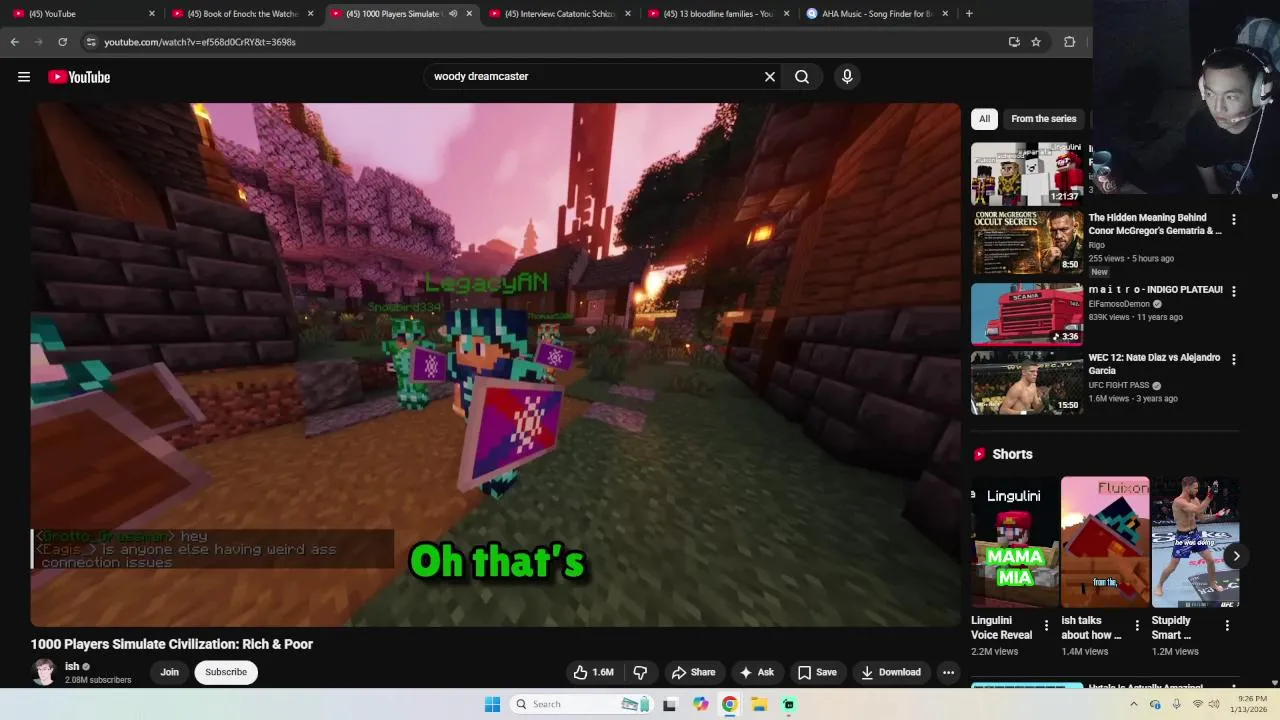
Task: Download the video
Action: 890,672
